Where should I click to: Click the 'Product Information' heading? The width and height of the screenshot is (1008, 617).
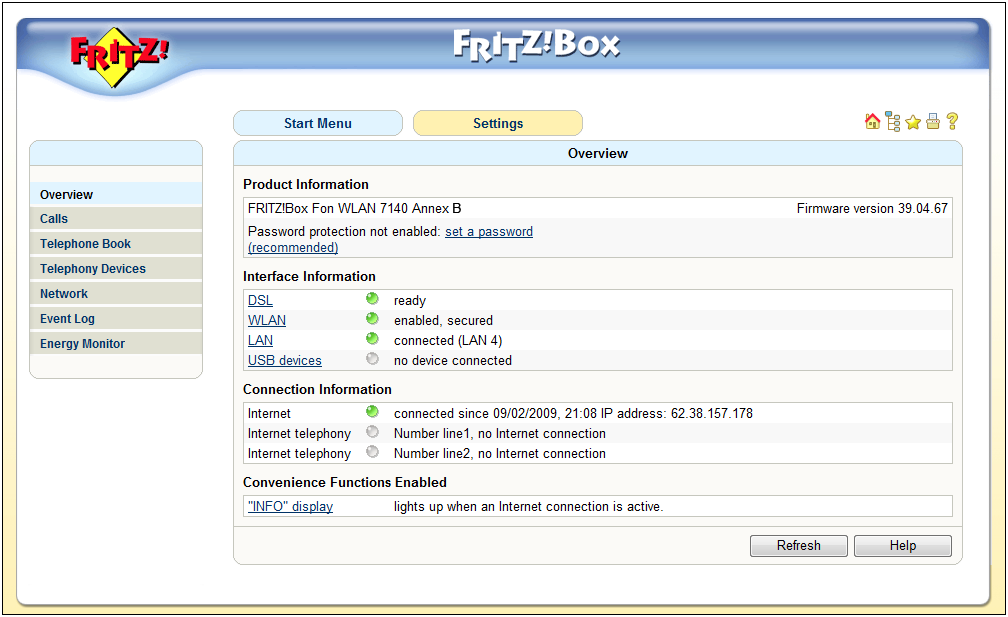[x=306, y=184]
